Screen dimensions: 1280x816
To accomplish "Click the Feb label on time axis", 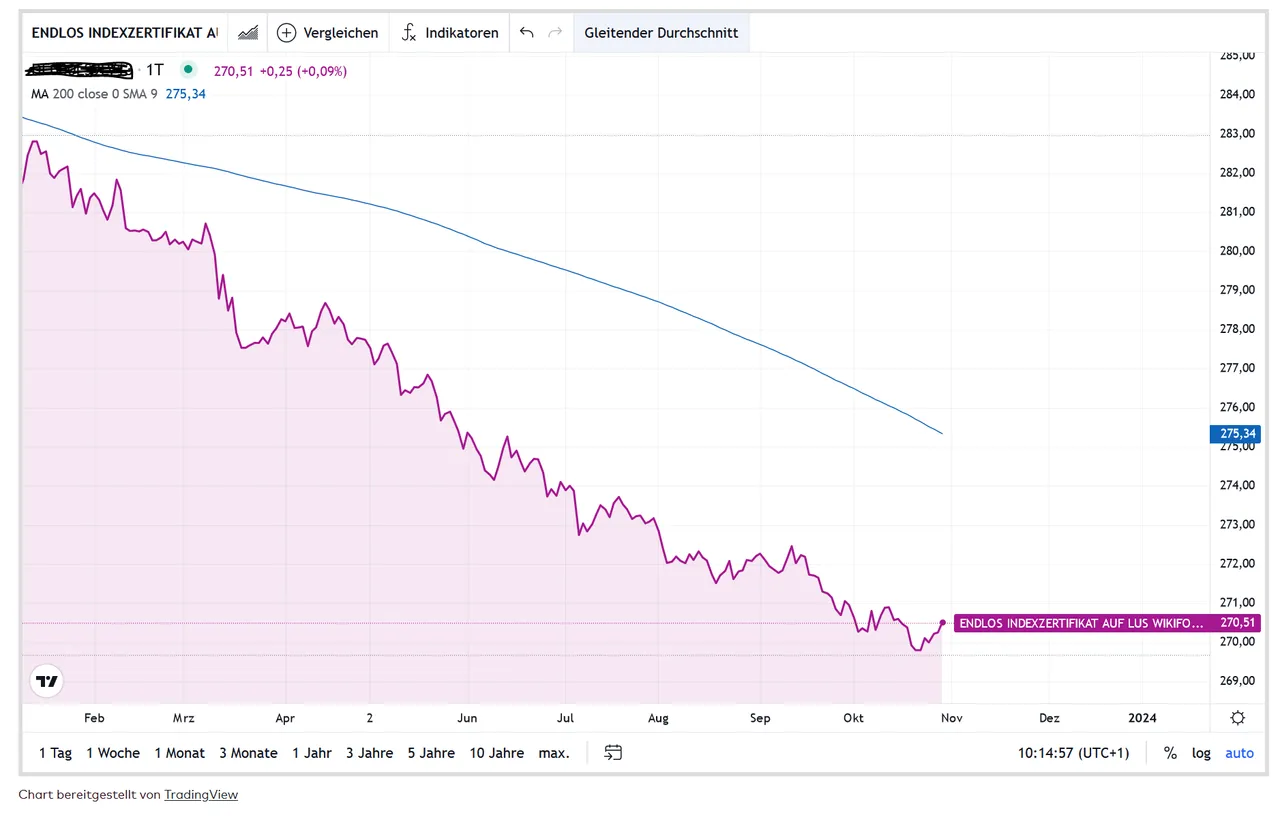I will click(94, 718).
